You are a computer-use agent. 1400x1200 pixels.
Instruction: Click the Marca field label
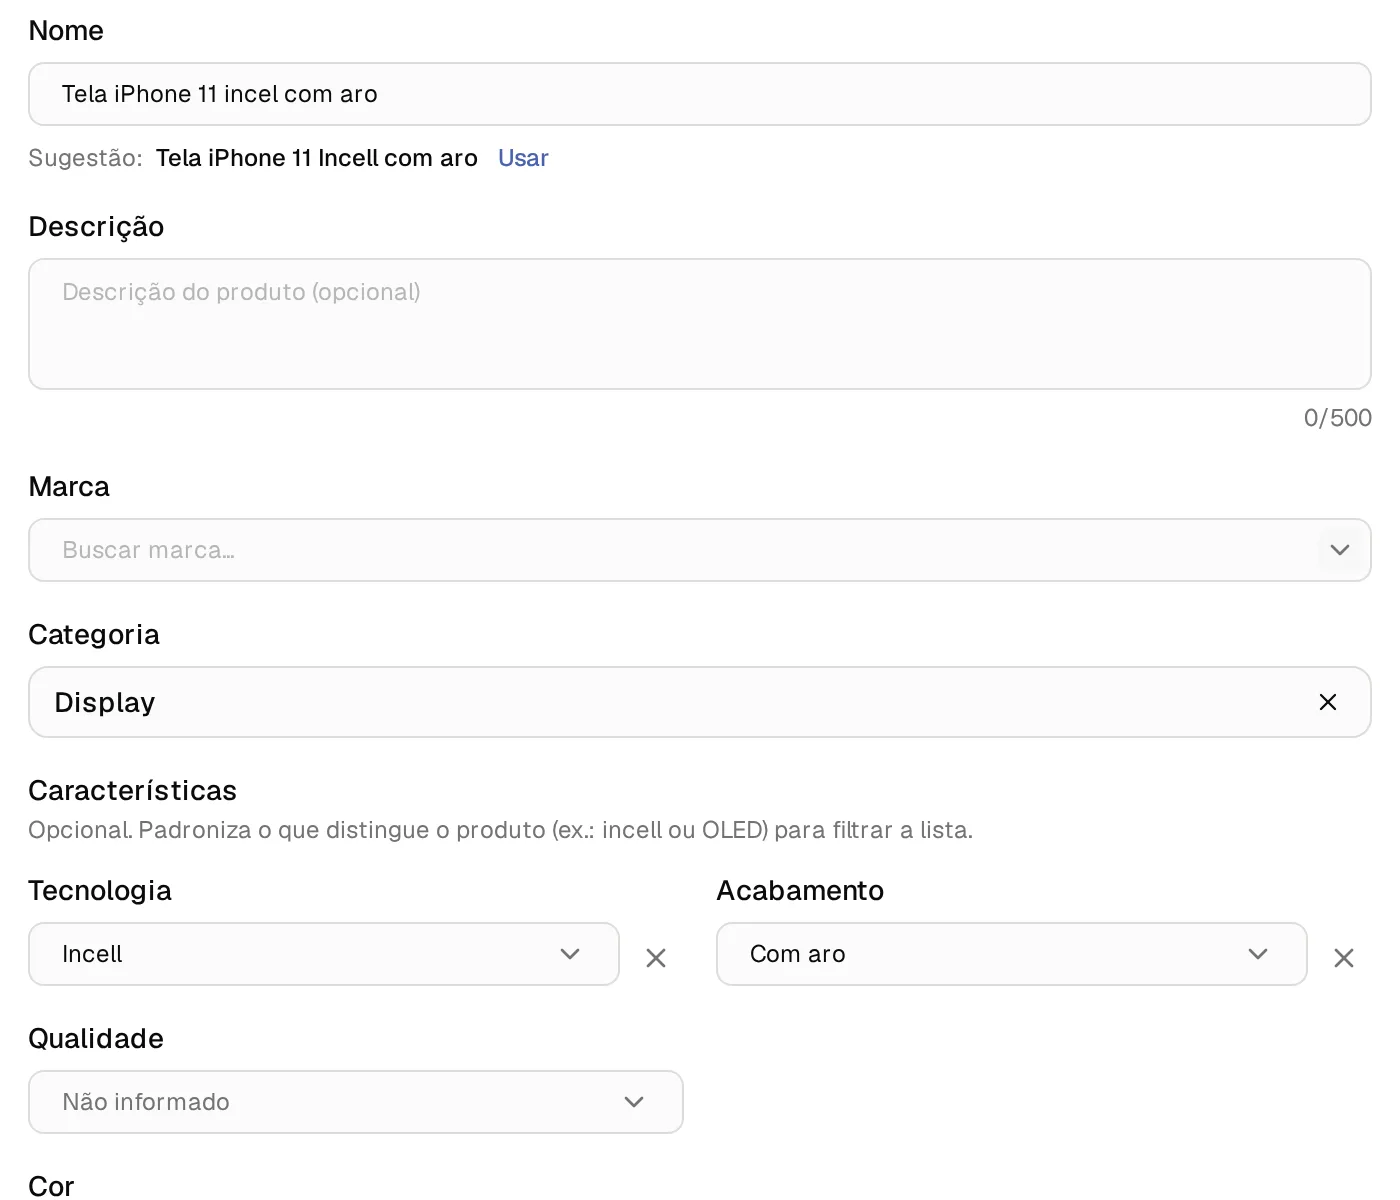point(69,487)
